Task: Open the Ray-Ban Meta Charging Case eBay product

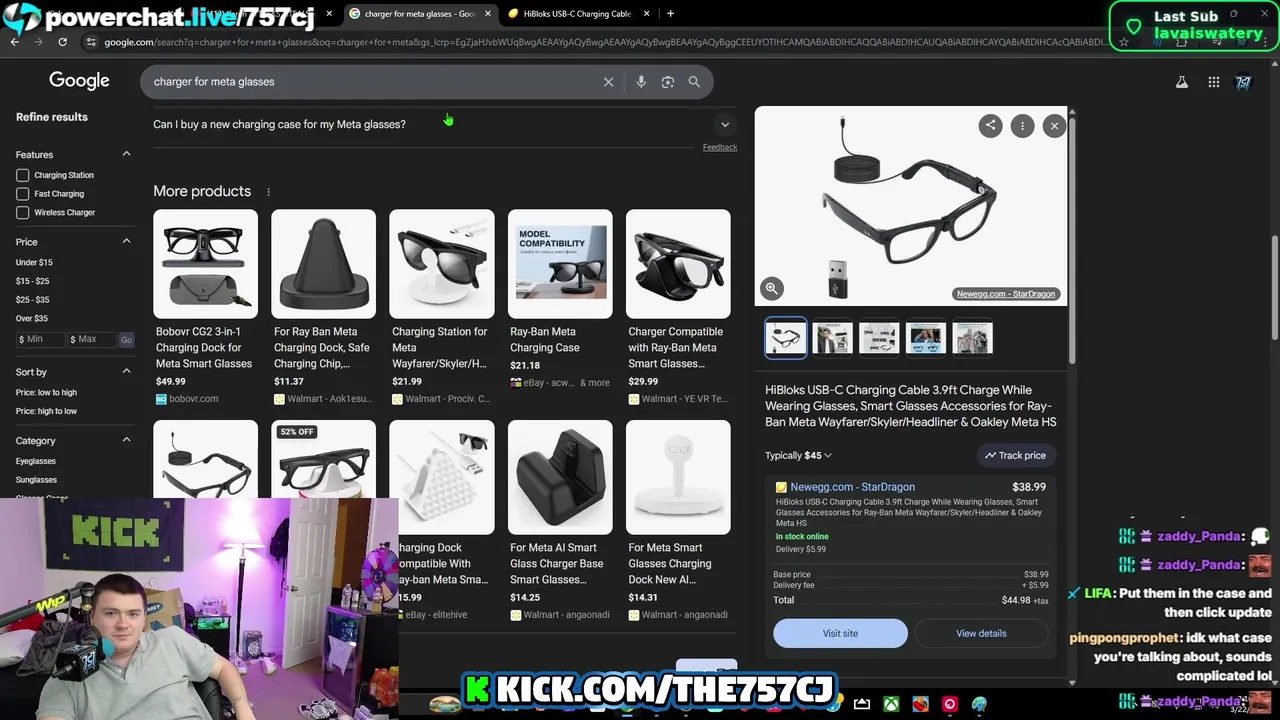Action: pyautogui.click(x=560, y=300)
